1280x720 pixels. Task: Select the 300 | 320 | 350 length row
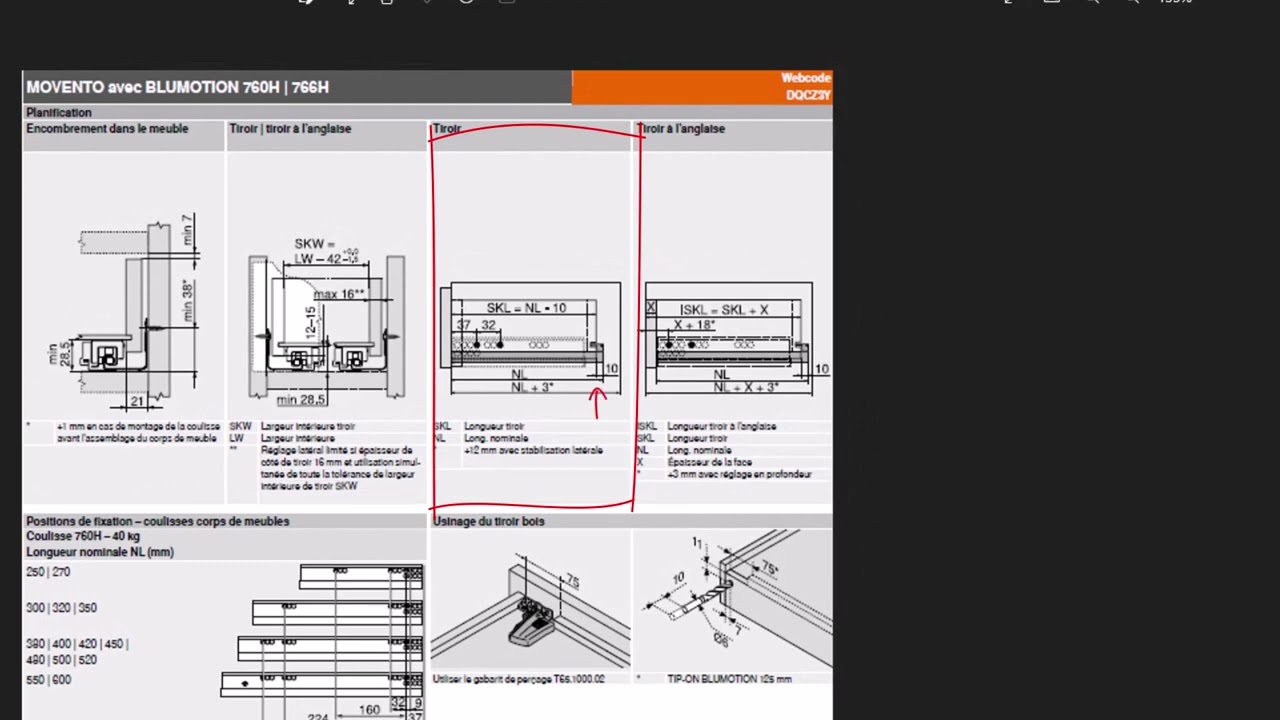tap(61, 608)
